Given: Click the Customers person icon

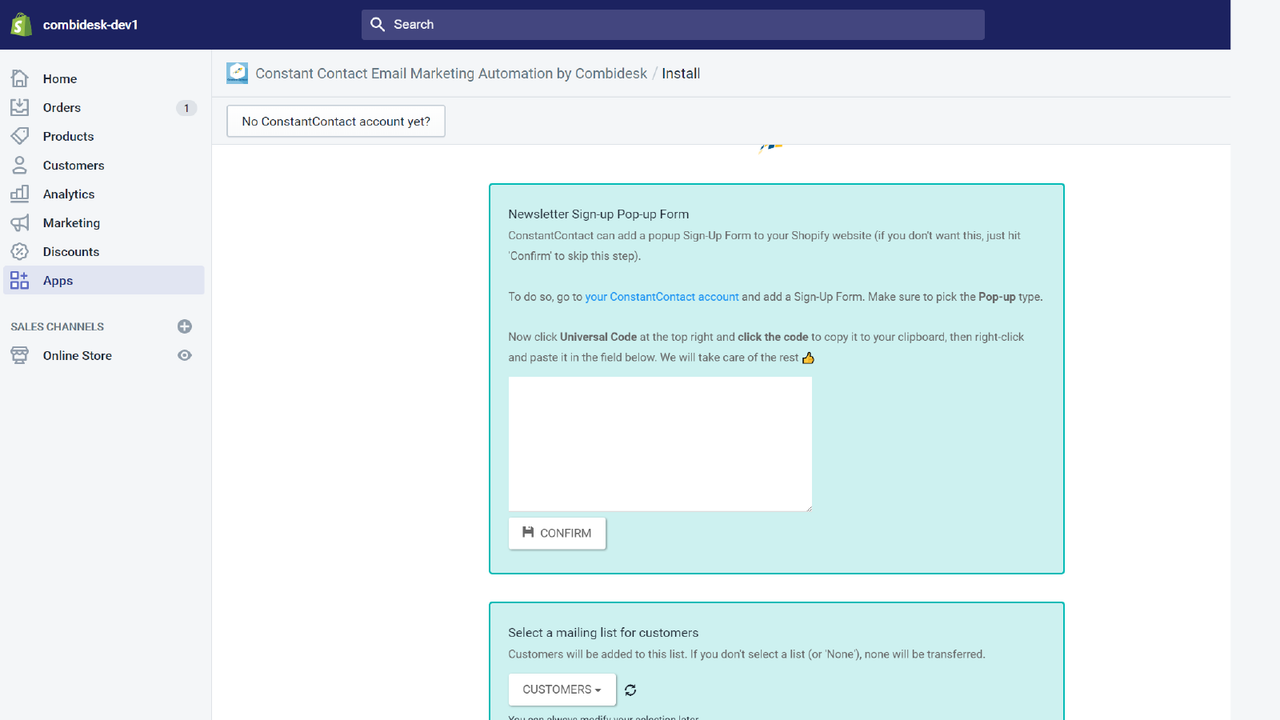Looking at the screenshot, I should point(19,165).
